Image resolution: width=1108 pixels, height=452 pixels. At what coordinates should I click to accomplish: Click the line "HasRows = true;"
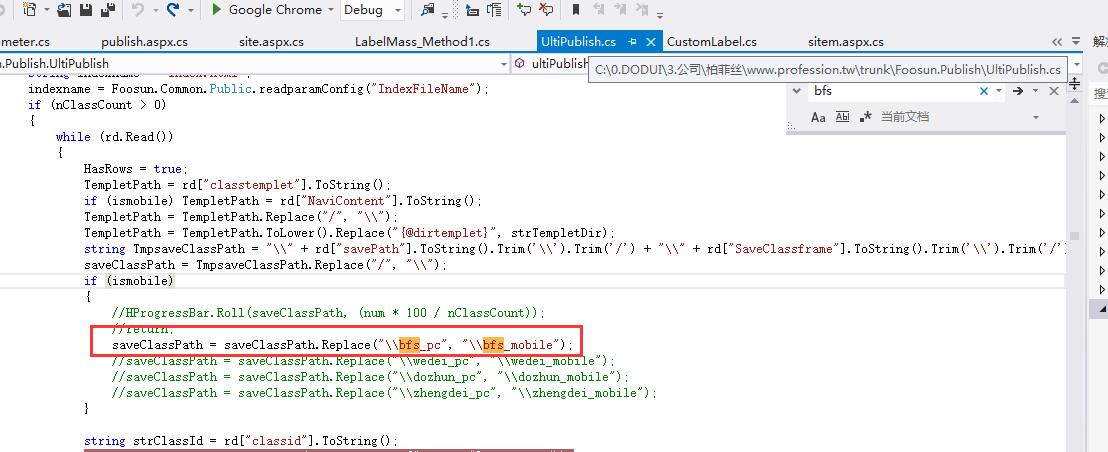pos(136,169)
